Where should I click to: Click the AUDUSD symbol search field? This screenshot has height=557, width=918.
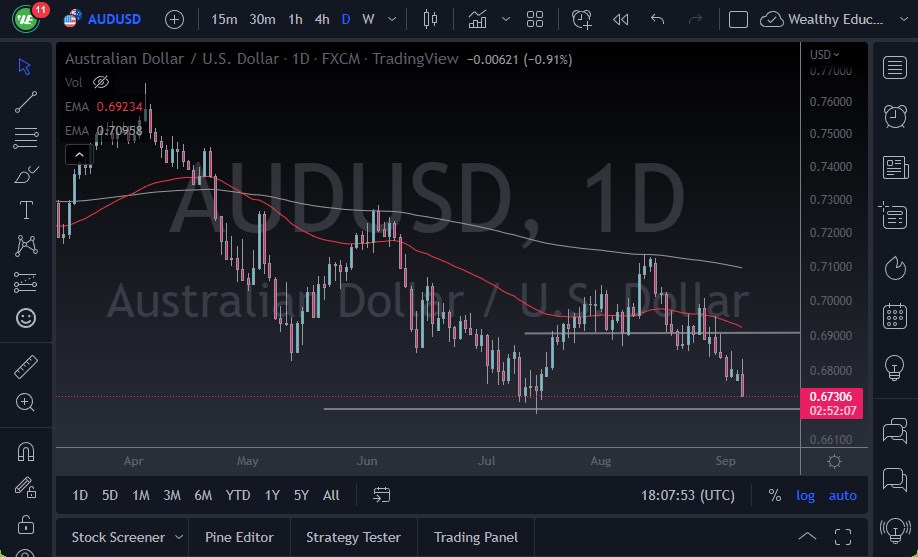(113, 19)
